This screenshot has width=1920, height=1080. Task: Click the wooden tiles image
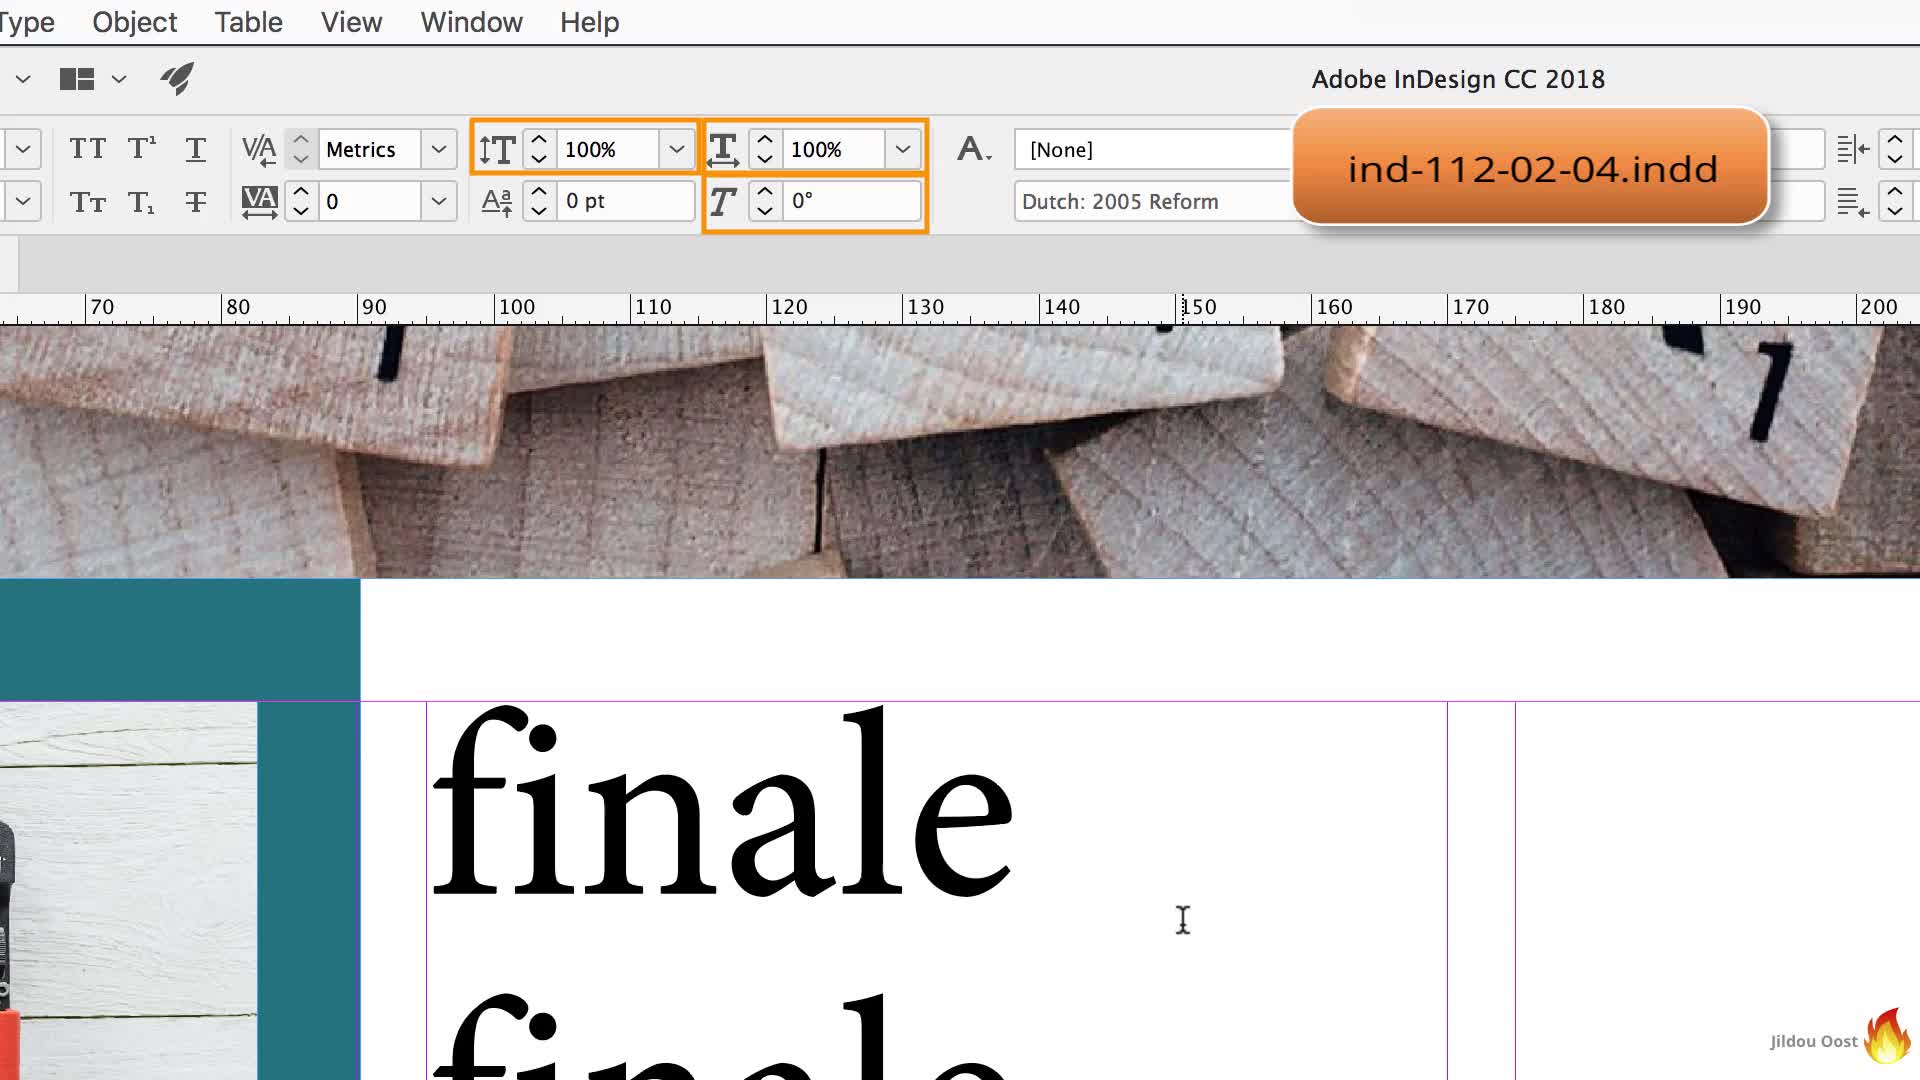pos(960,450)
